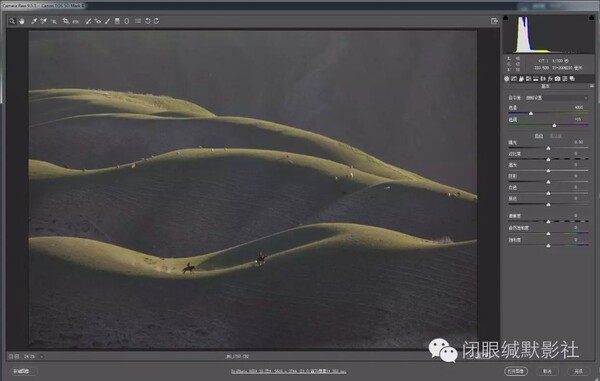Select the Graduated Filter tool

click(x=117, y=21)
